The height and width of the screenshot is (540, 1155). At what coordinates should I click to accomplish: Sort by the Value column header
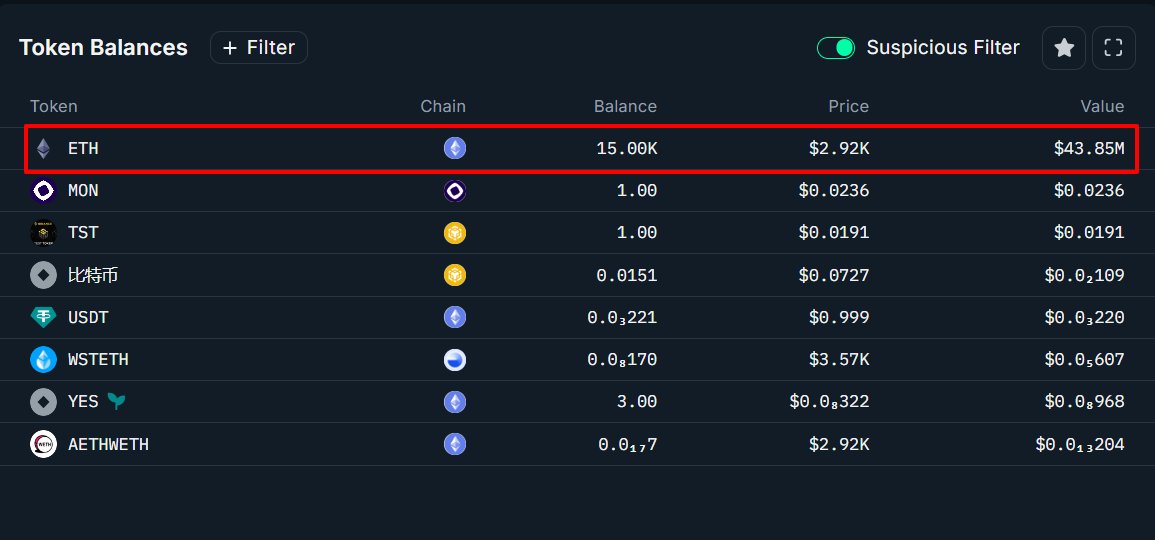[x=1102, y=107]
